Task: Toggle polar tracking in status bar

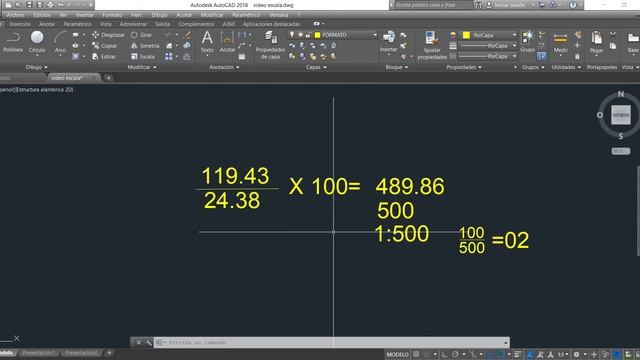Action: pyautogui.click(x=455, y=354)
